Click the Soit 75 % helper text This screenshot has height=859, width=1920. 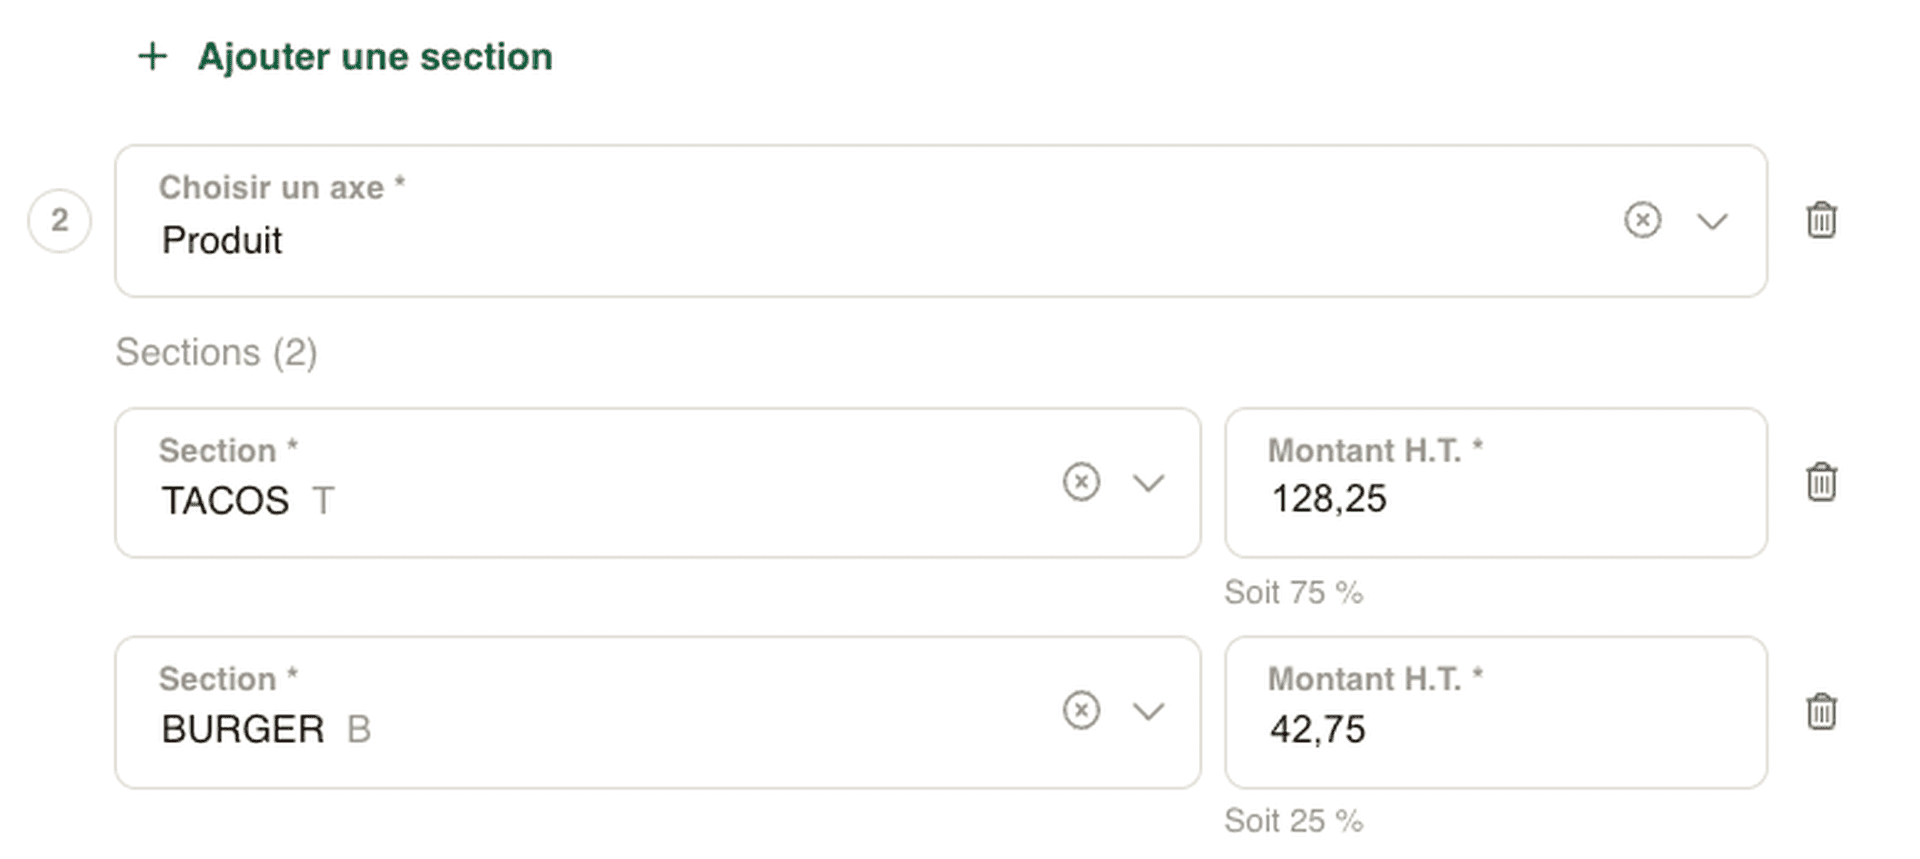pos(1293,593)
